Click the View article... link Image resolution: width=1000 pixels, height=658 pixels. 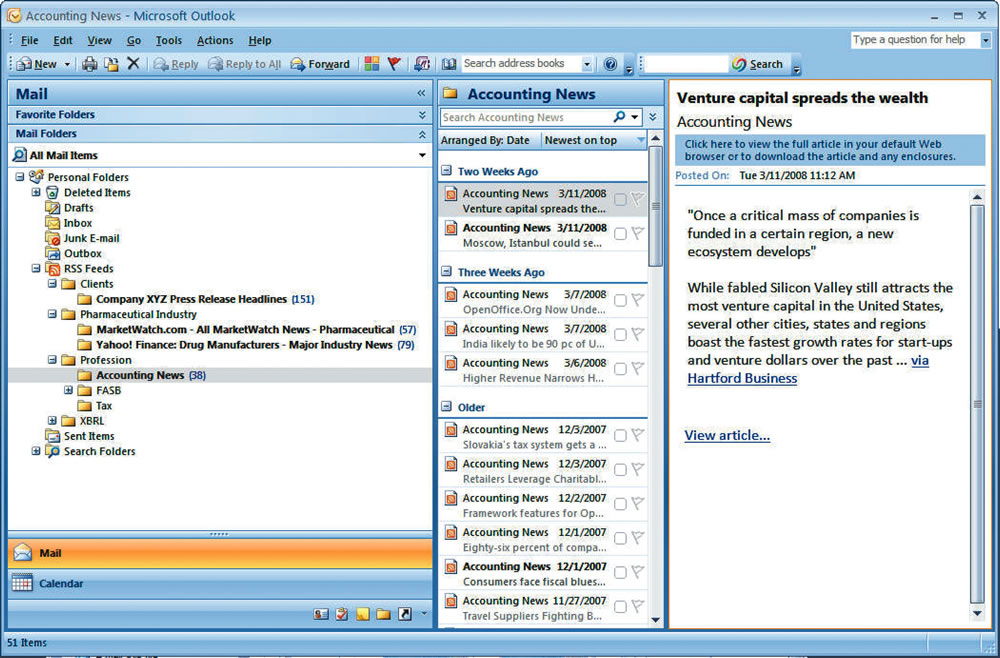point(727,435)
